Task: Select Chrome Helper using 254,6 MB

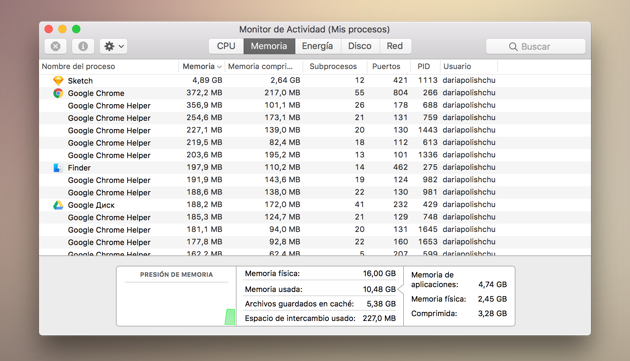Action: [315, 118]
